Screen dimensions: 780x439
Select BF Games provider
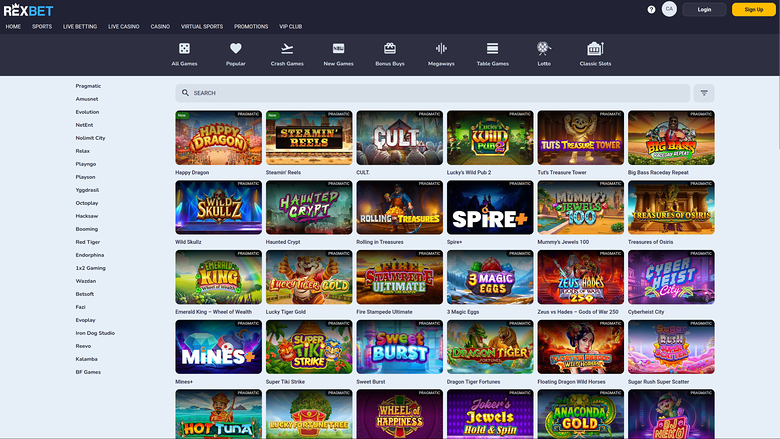88,372
